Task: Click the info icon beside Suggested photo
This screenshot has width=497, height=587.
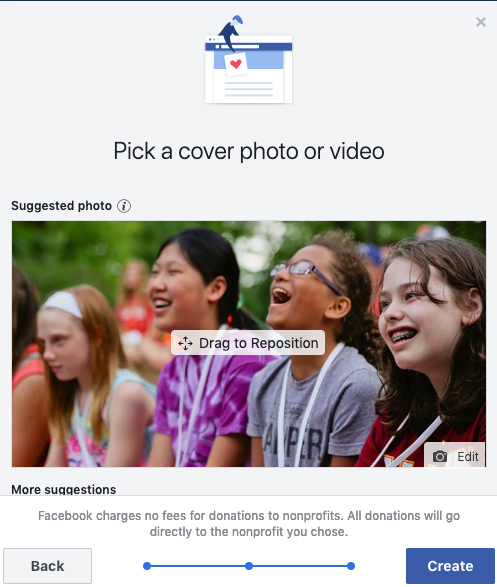Action: click(124, 206)
